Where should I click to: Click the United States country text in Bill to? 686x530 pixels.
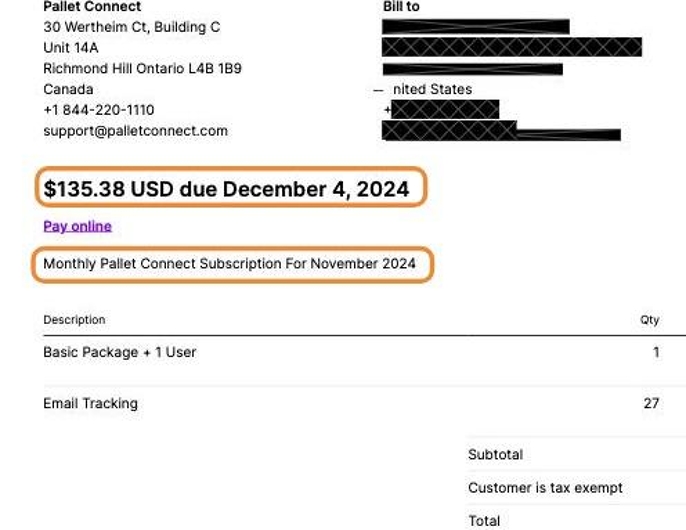point(432,89)
